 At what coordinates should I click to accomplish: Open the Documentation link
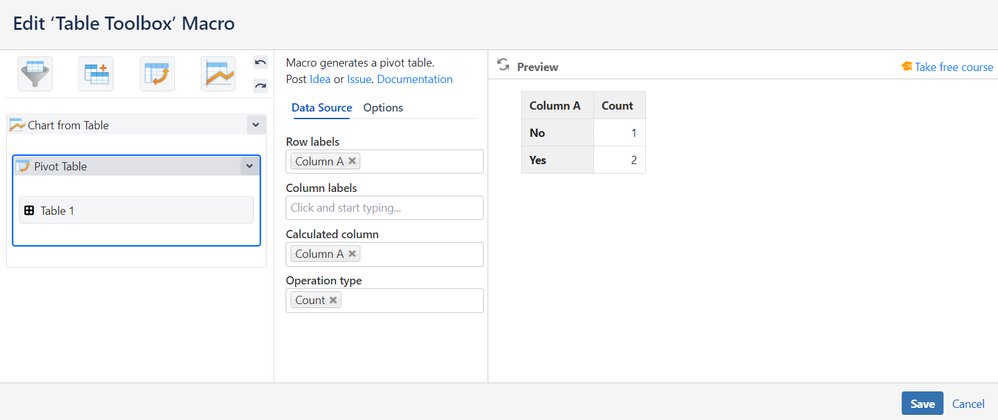pyautogui.click(x=414, y=79)
